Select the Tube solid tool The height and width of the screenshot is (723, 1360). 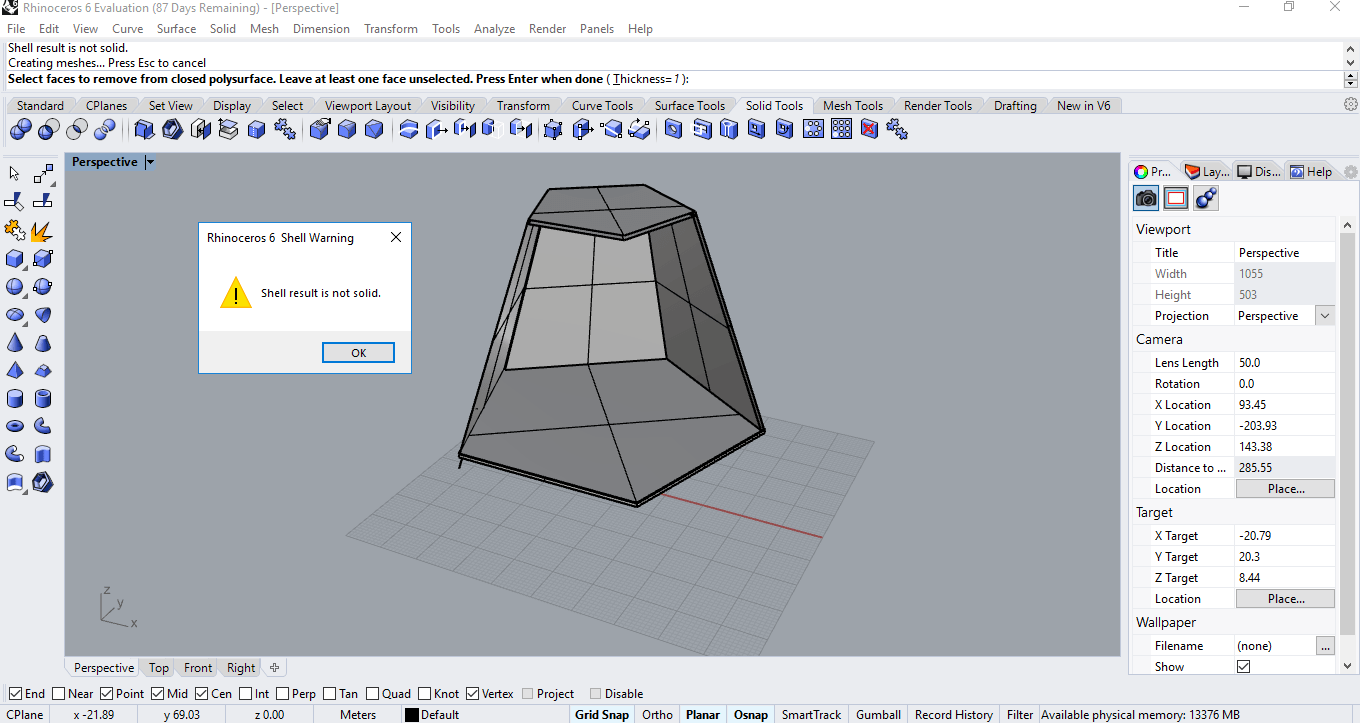[42, 399]
